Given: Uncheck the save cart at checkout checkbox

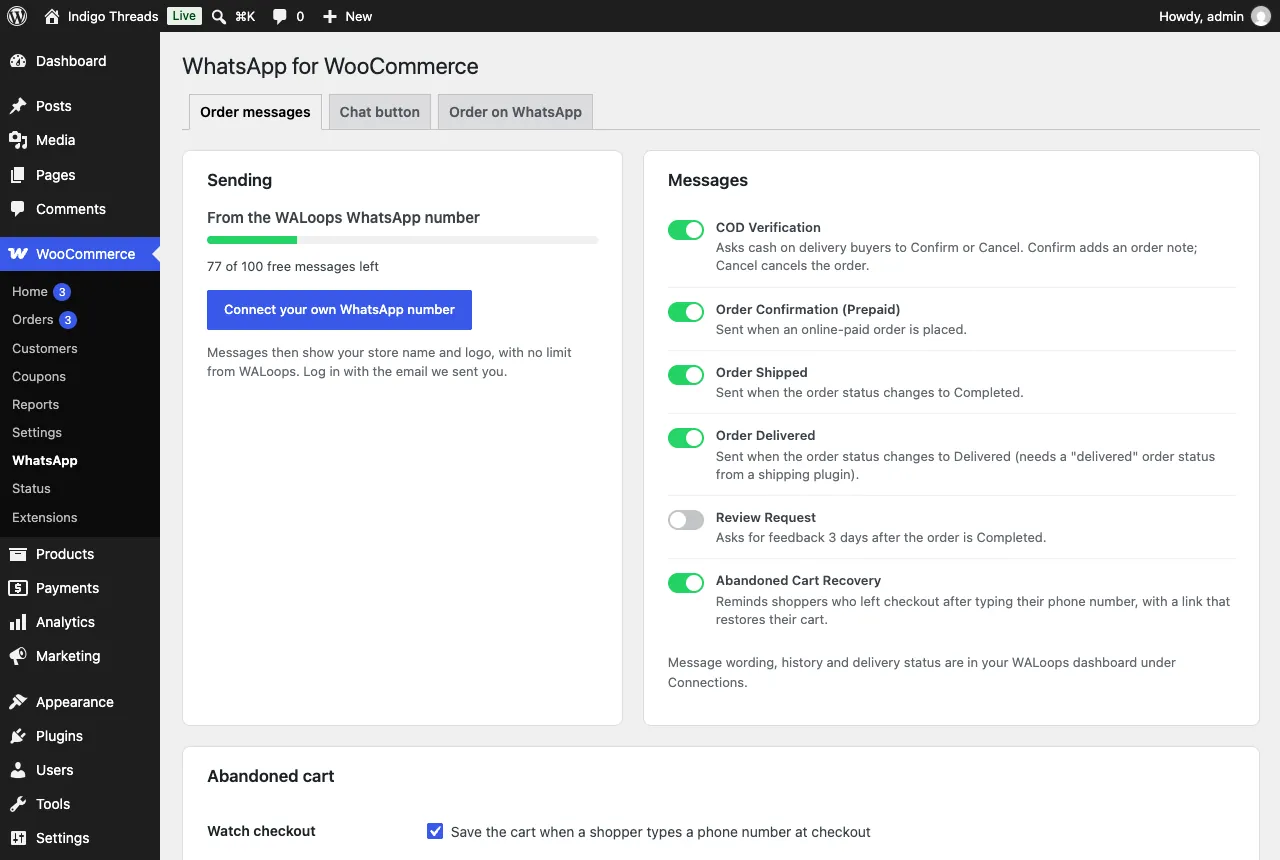Looking at the screenshot, I should 435,831.
